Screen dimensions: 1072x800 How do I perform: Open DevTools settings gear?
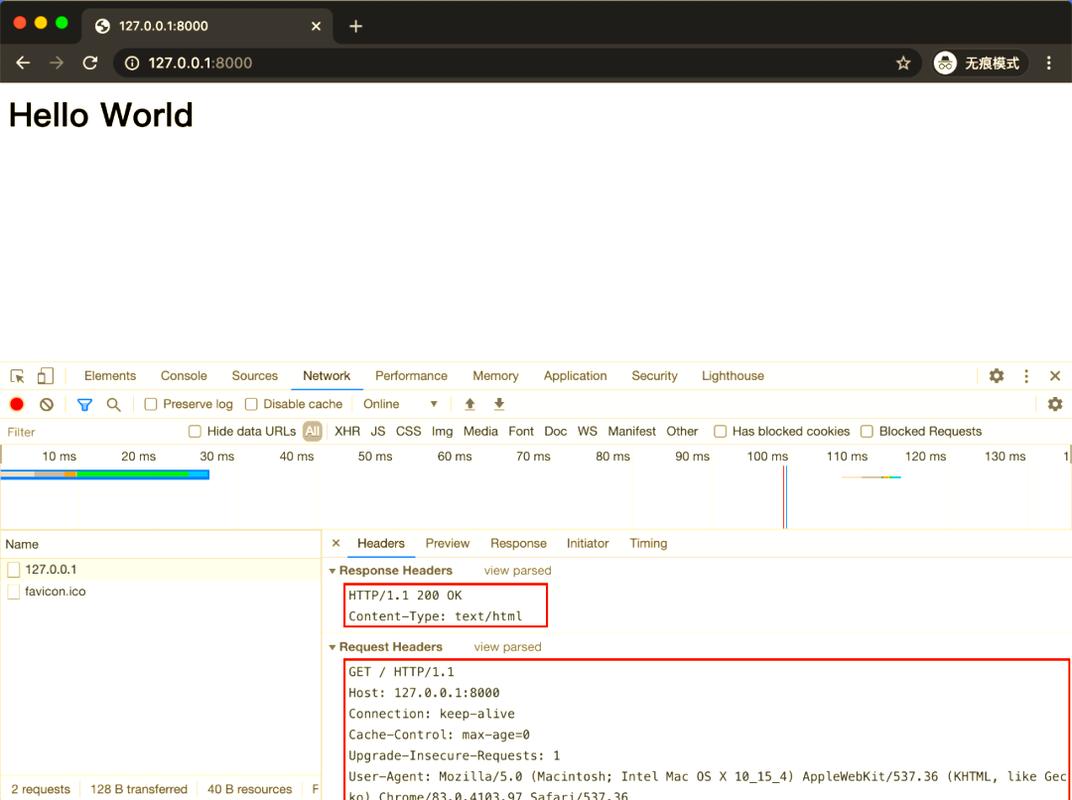pyautogui.click(x=996, y=375)
